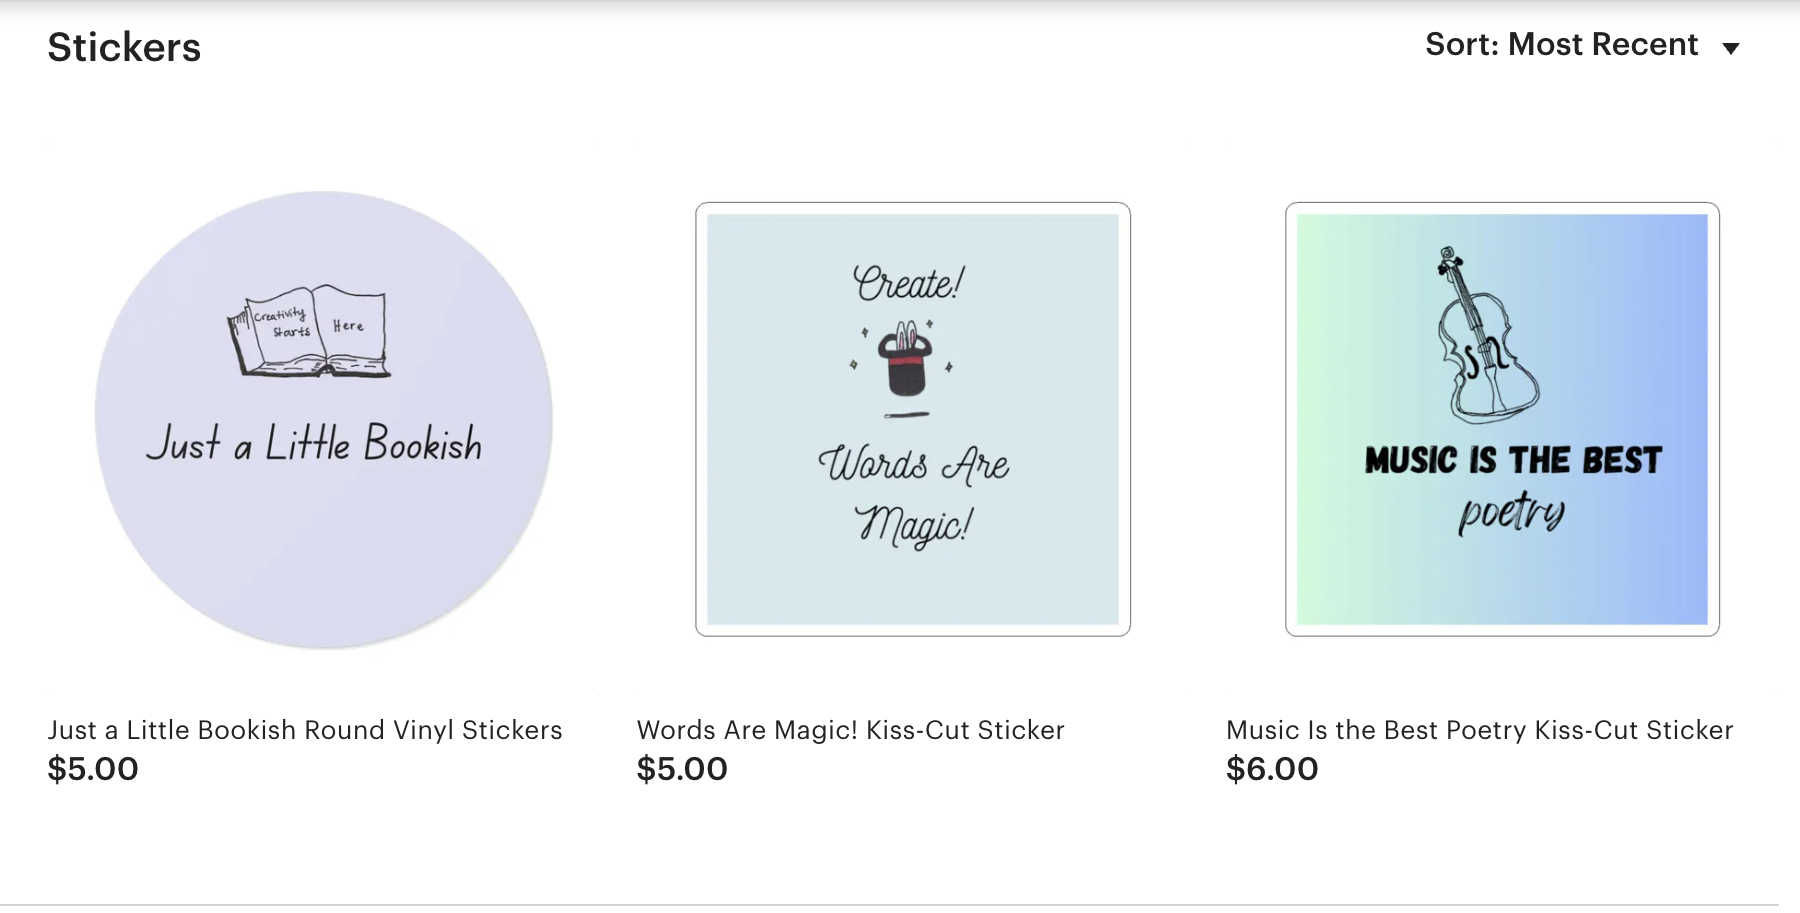Open the Sort: Most Recent dropdown

[1561, 45]
